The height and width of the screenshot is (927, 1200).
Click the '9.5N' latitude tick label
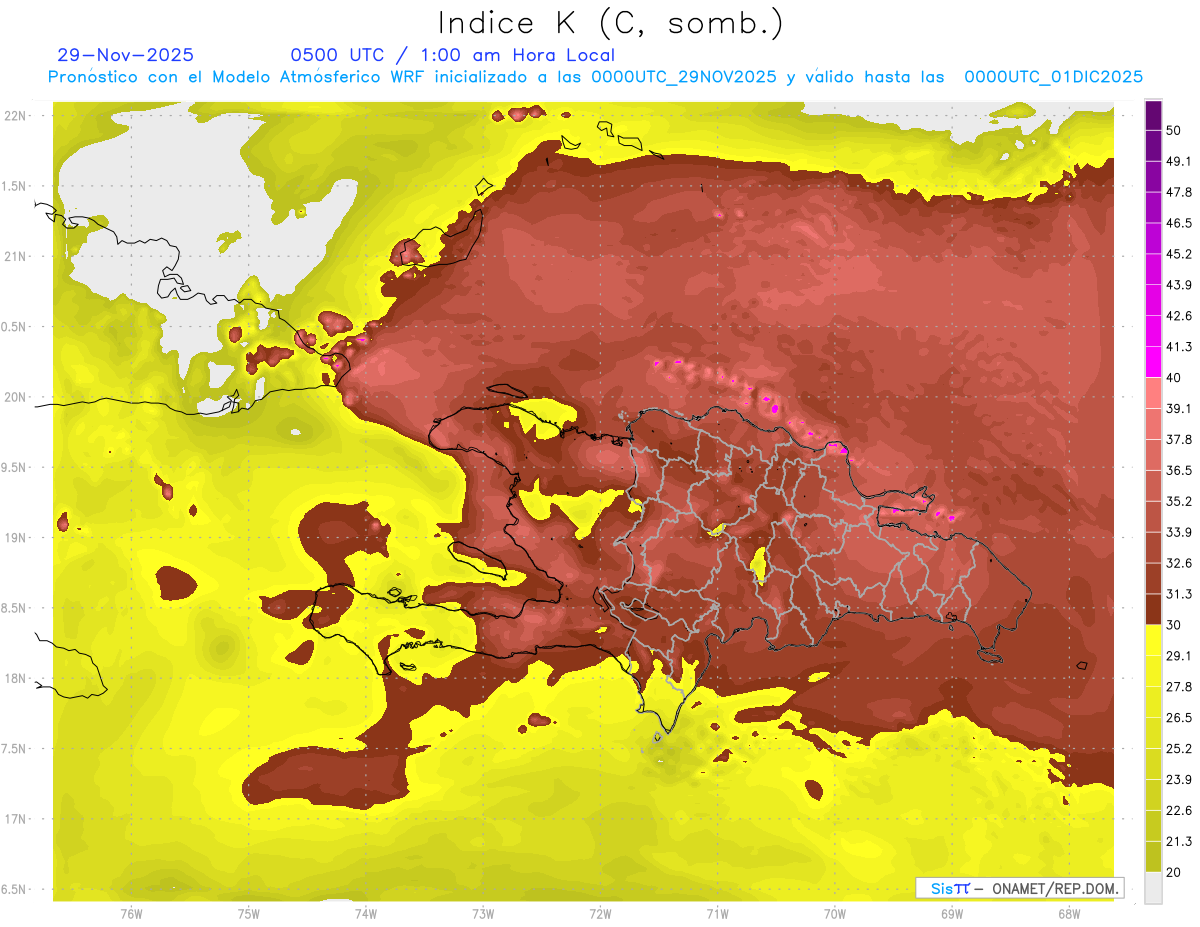click(x=15, y=468)
